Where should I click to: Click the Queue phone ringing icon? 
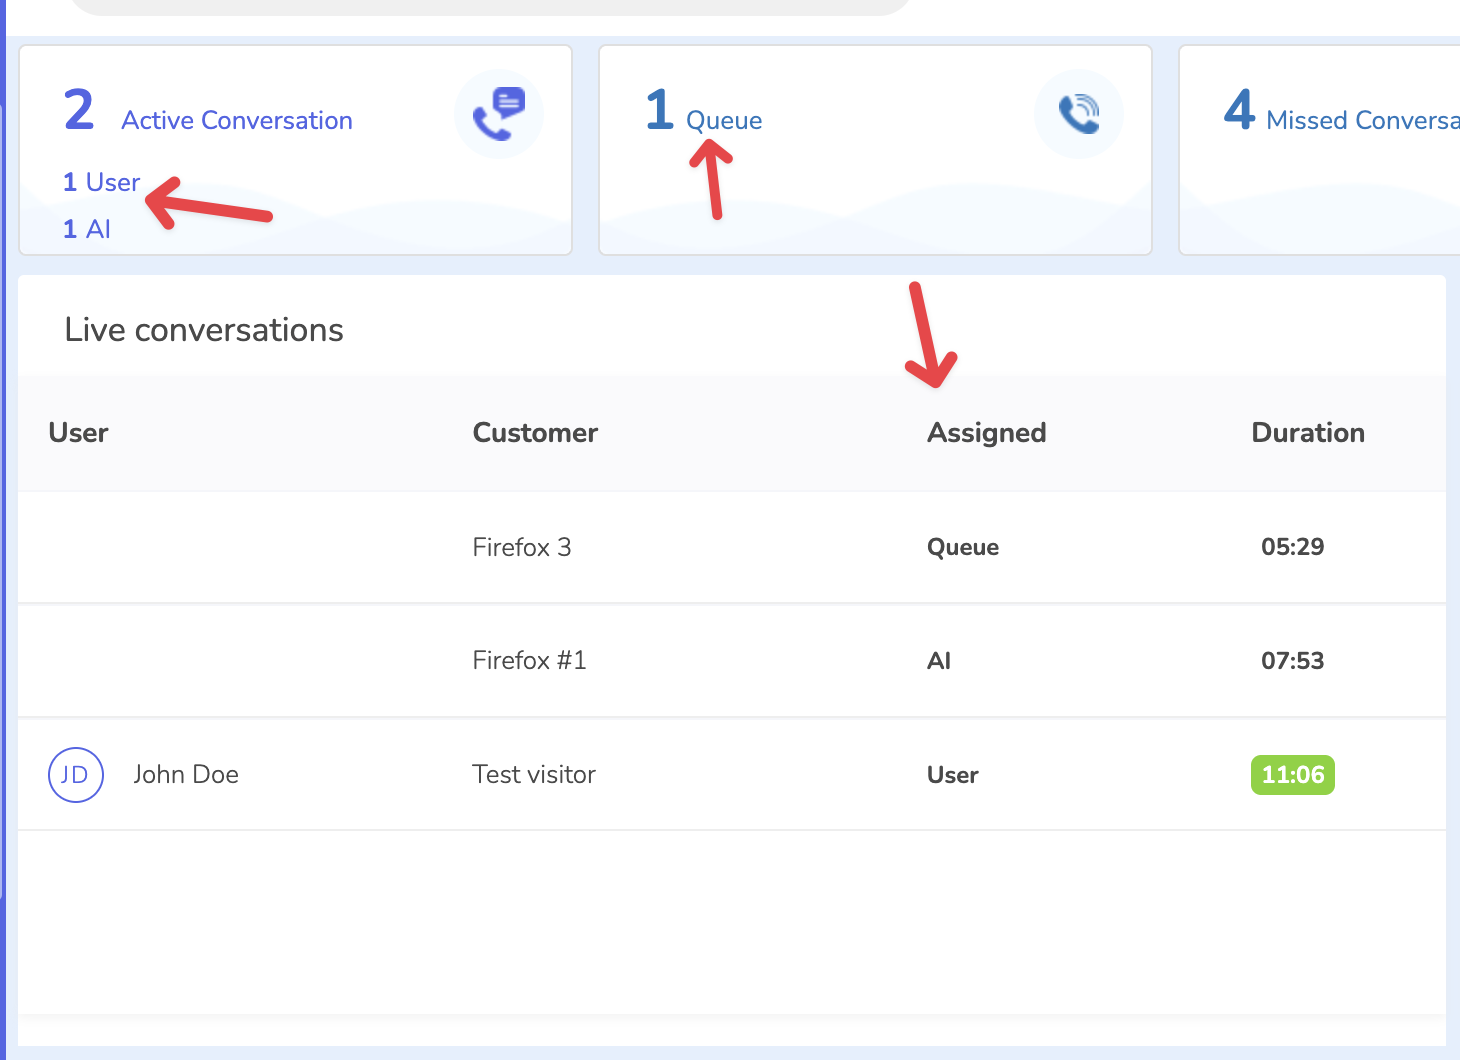pos(1078,114)
